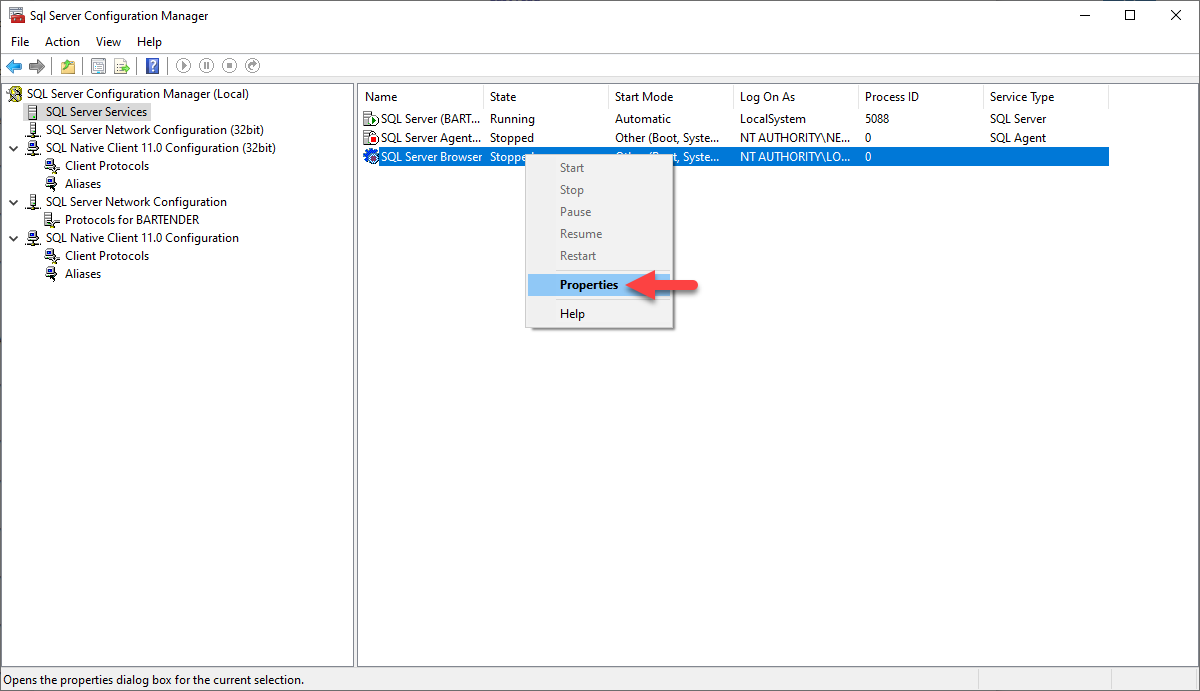
Task: Click the Pause Service toolbar icon
Action: click(x=206, y=66)
